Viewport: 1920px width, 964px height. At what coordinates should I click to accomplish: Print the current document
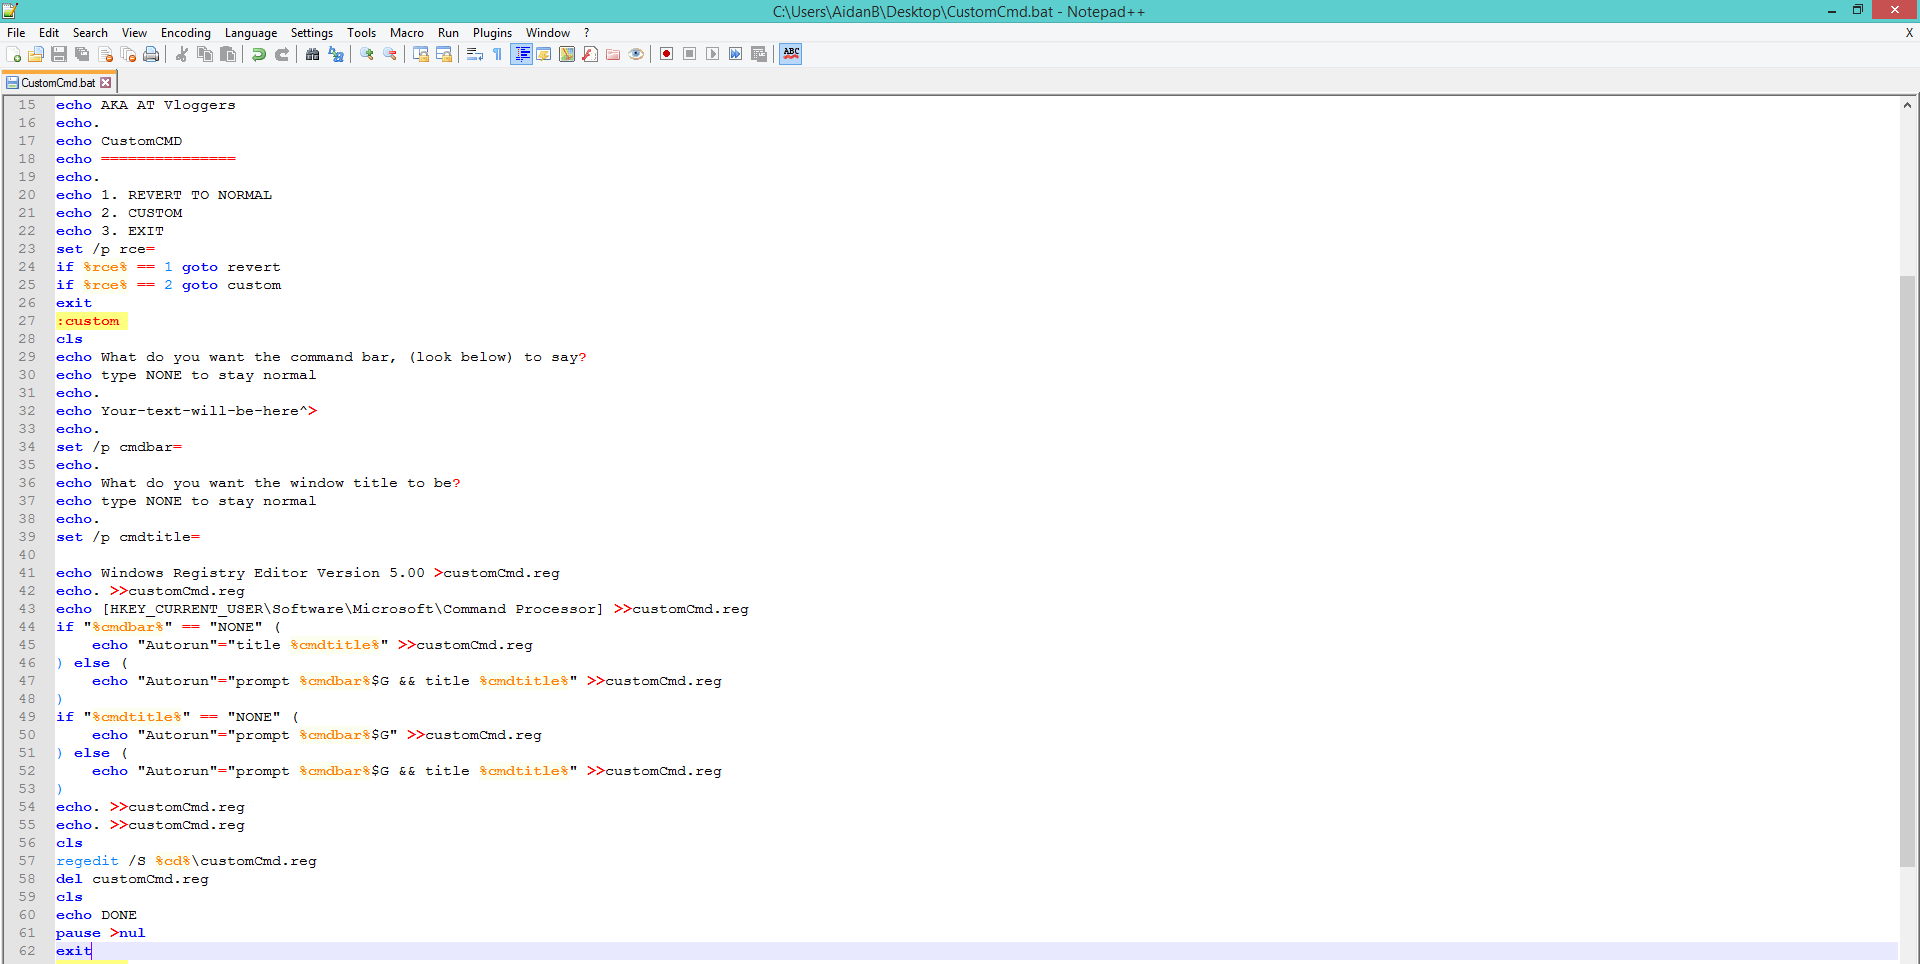coord(151,54)
